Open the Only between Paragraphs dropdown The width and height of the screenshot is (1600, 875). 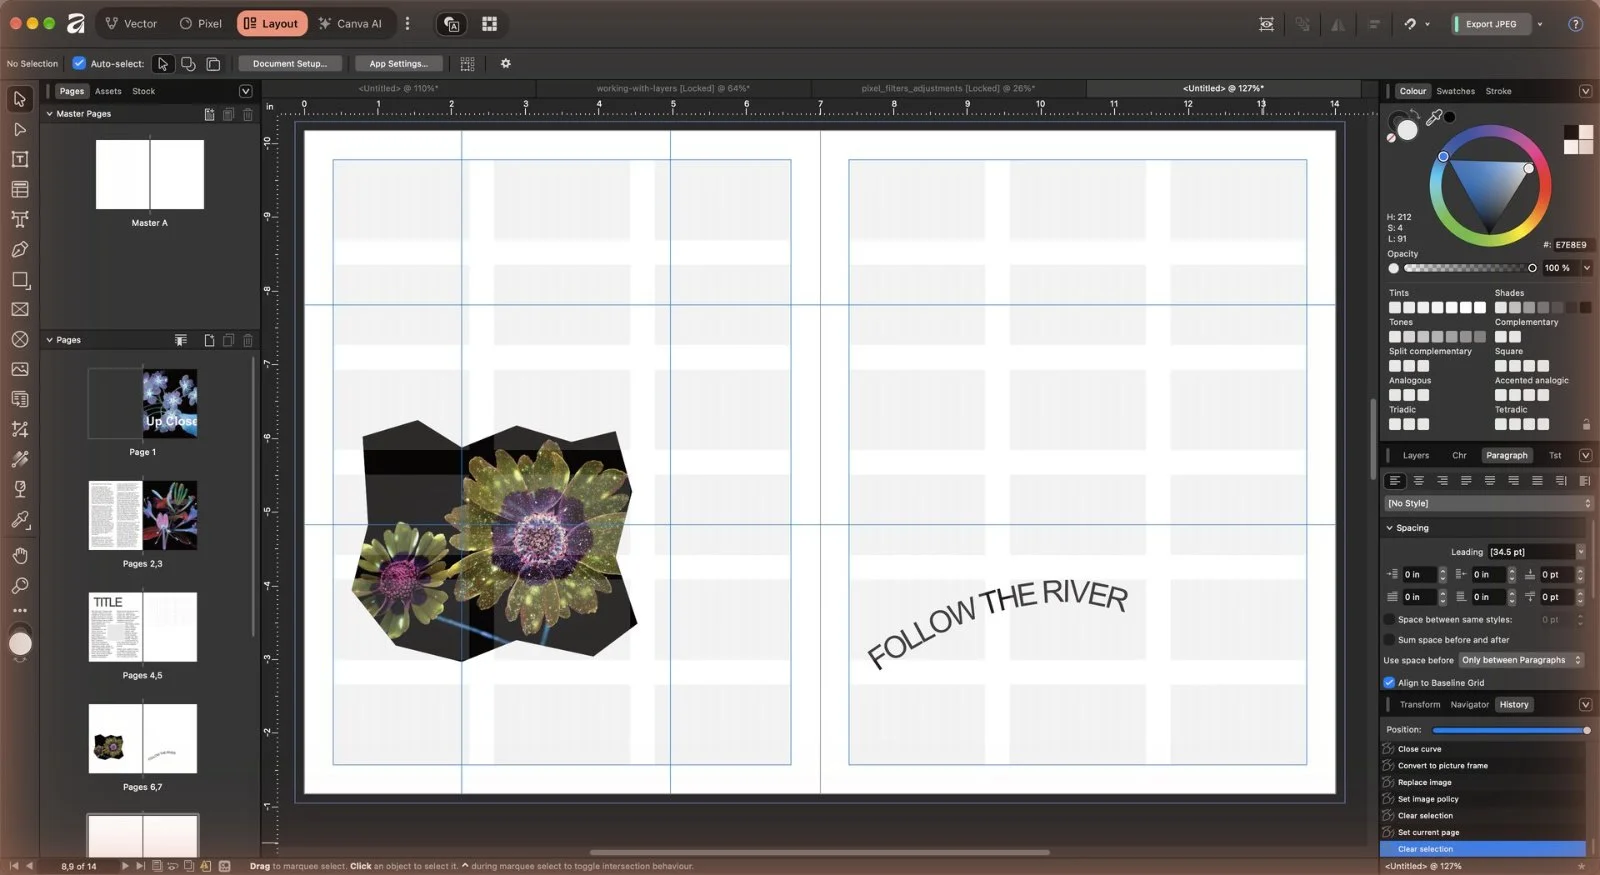click(x=1521, y=660)
